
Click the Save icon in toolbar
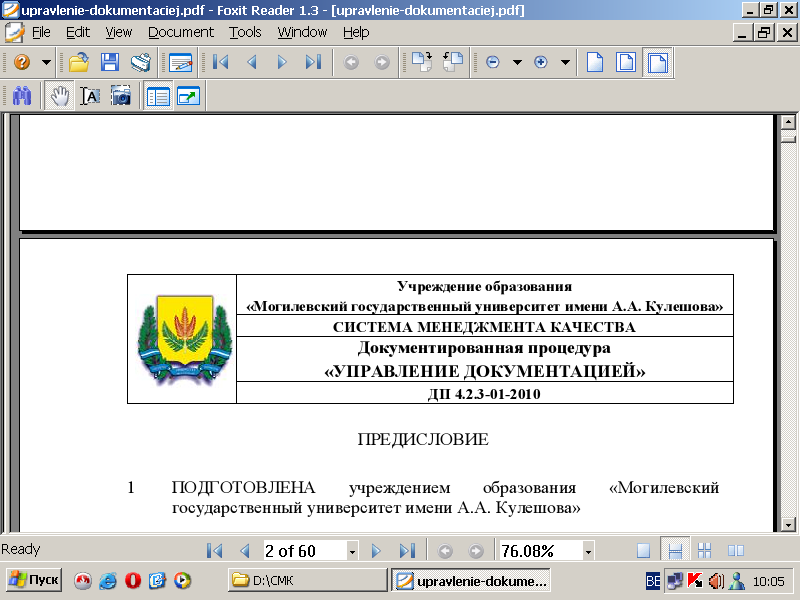pyautogui.click(x=110, y=62)
